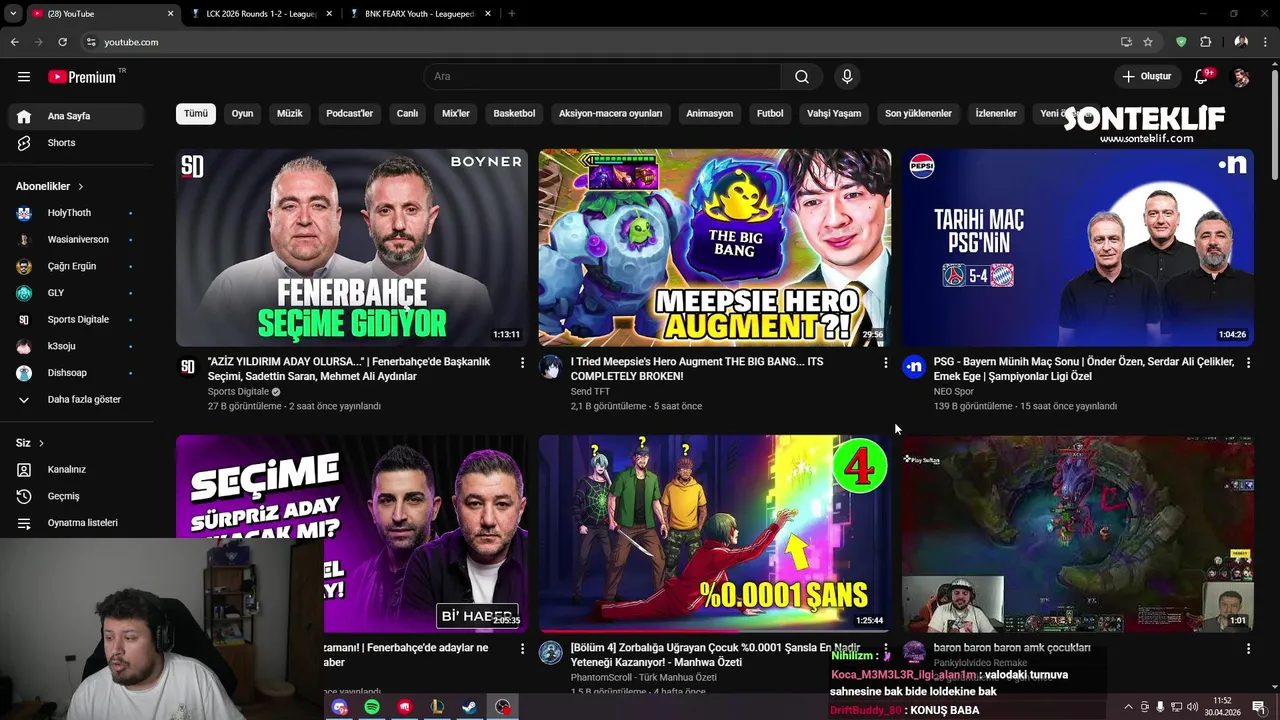1280x720 pixels.
Task: Click the Send TFT channel avatar
Action: click(551, 367)
